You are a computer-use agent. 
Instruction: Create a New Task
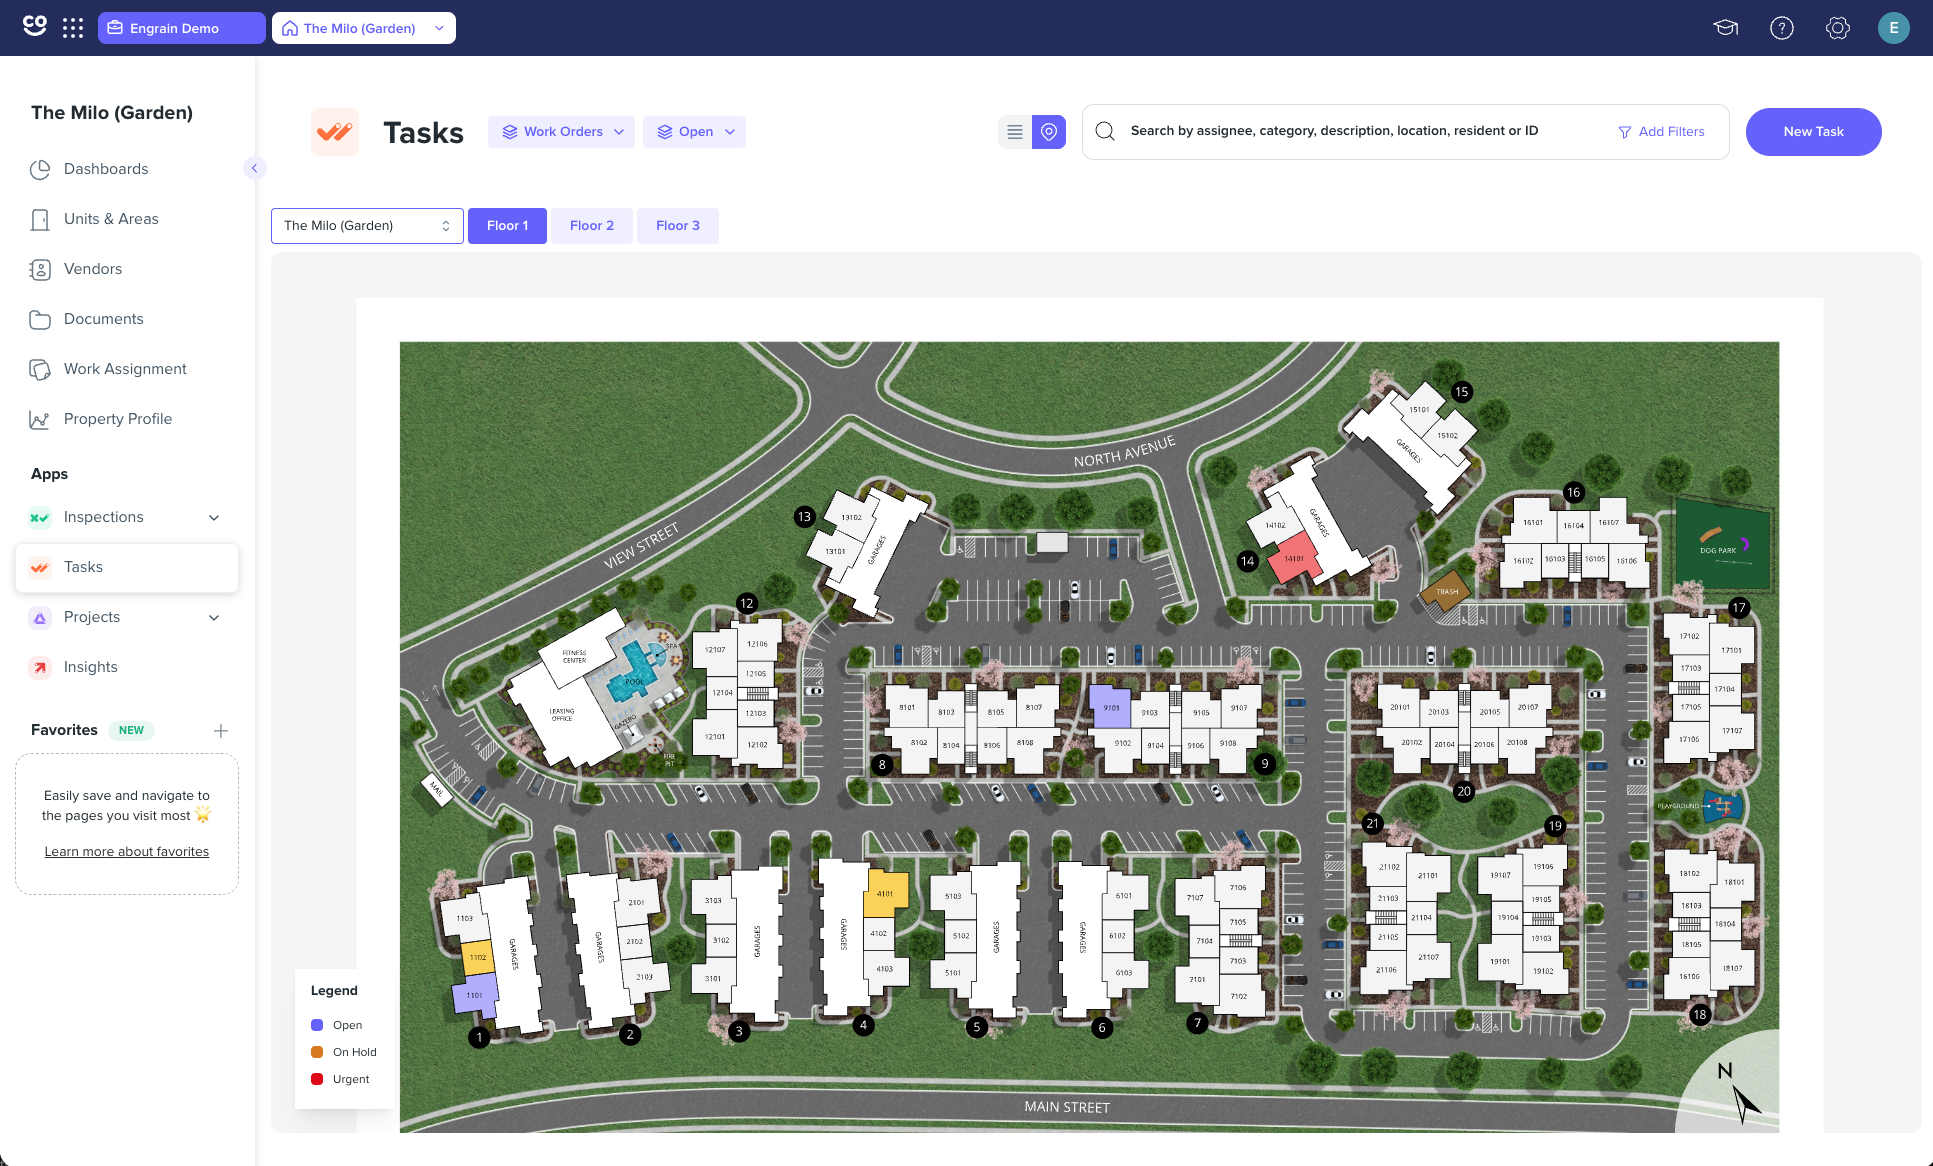tap(1813, 132)
